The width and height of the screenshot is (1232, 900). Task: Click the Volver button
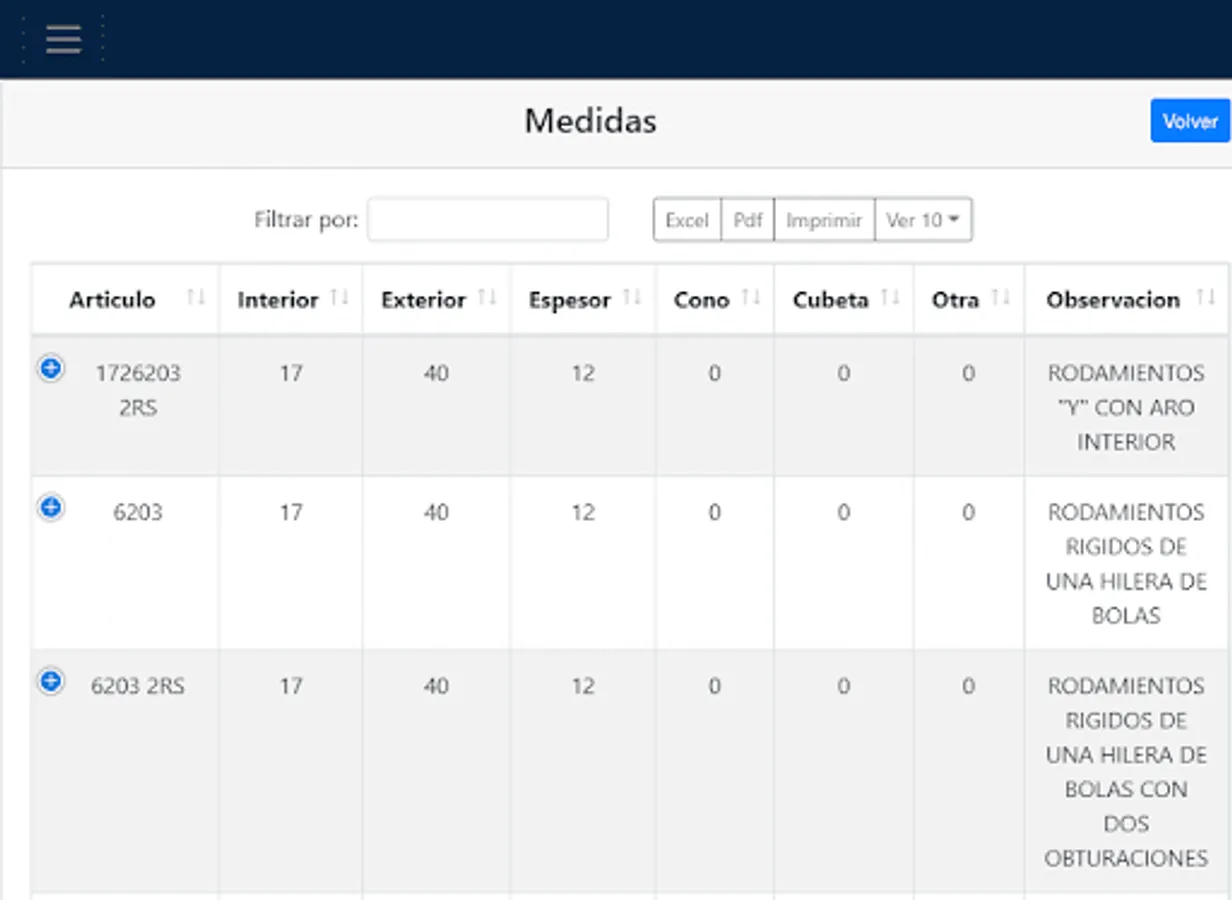coord(1189,121)
